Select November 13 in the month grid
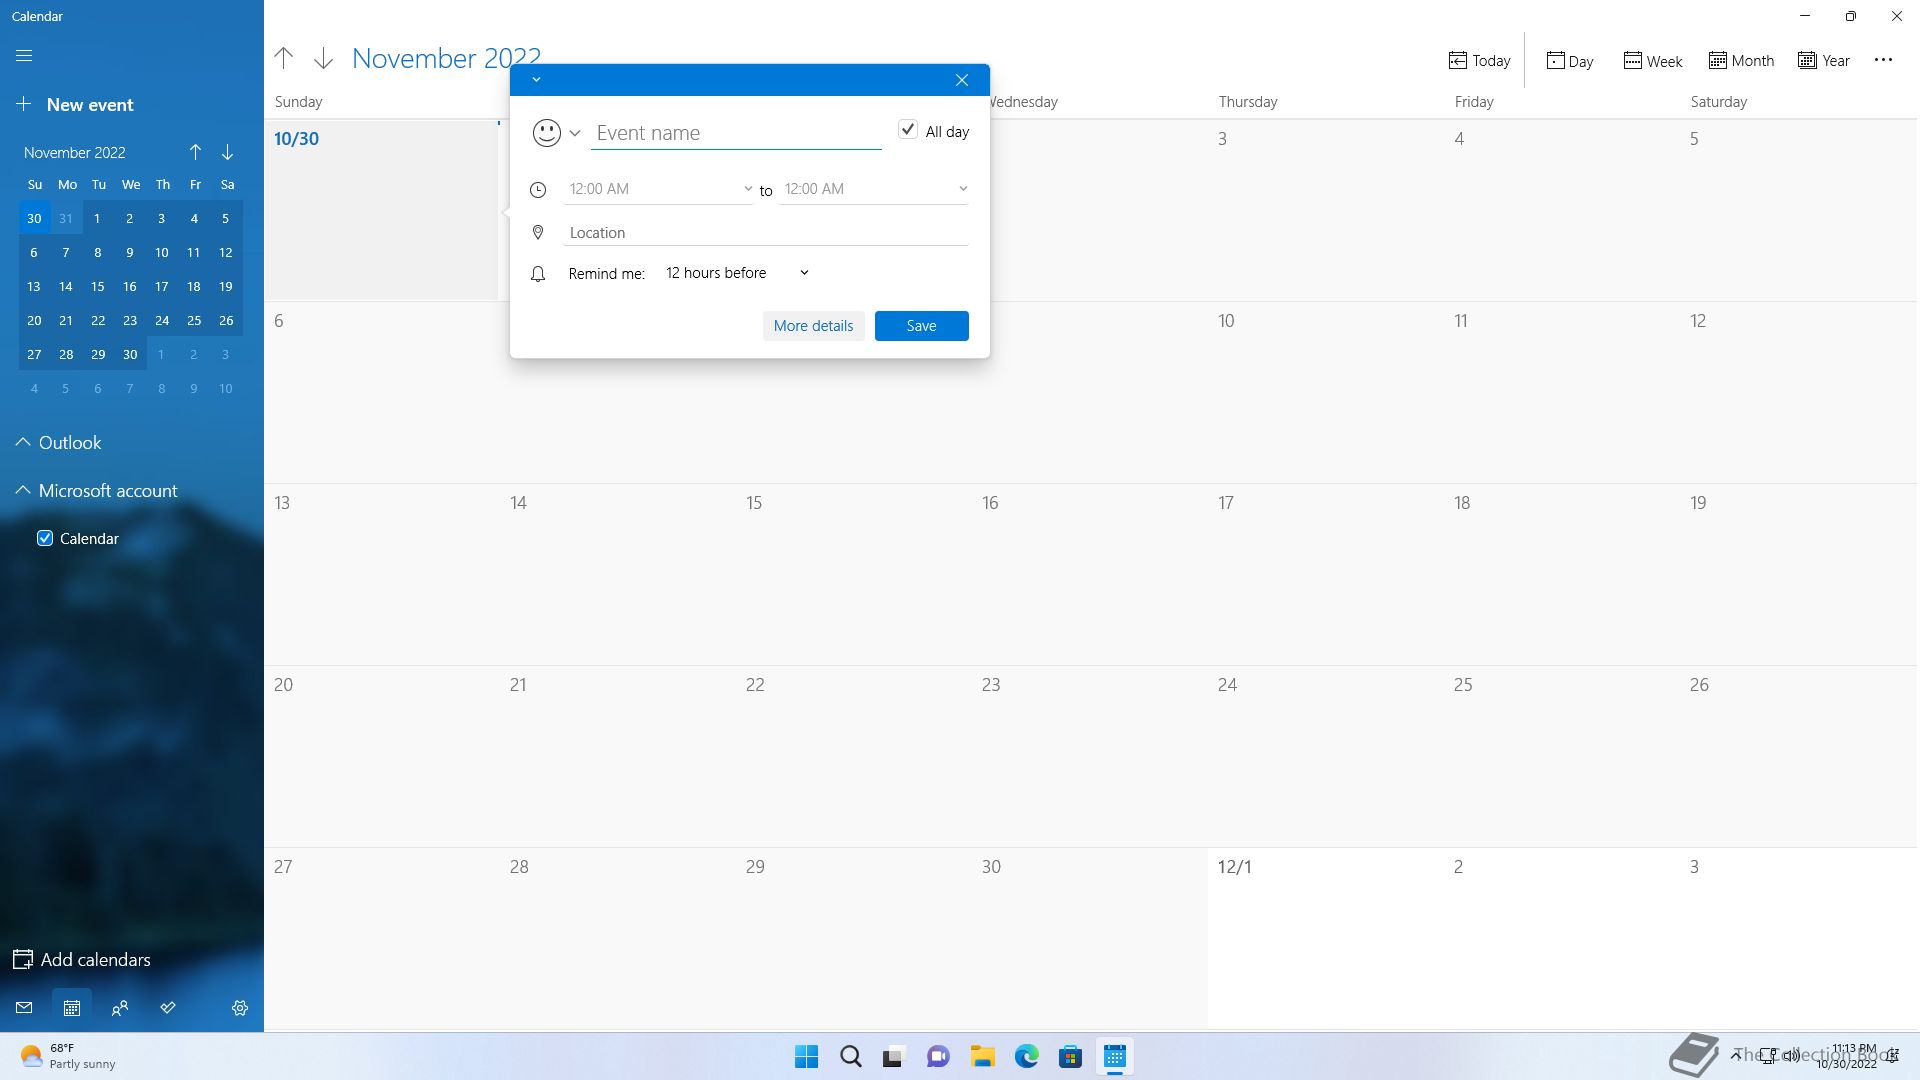1920x1080 pixels. [x=381, y=575]
